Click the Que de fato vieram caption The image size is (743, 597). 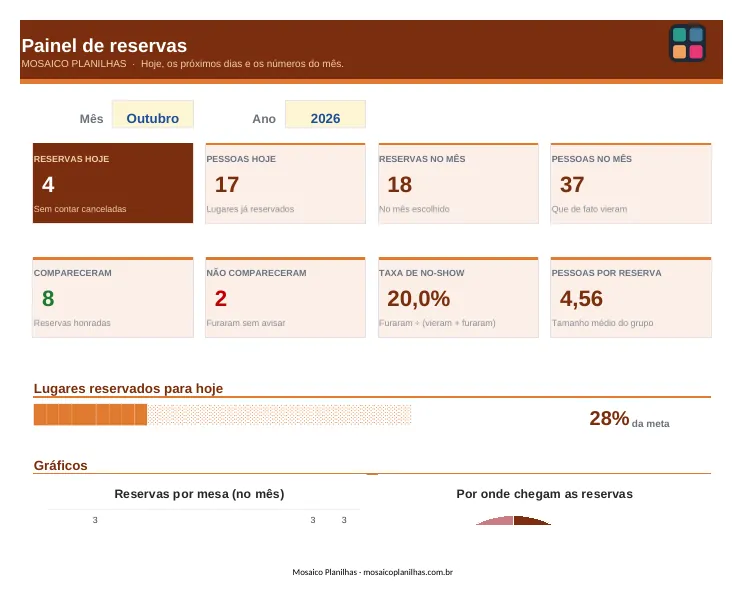click(589, 209)
